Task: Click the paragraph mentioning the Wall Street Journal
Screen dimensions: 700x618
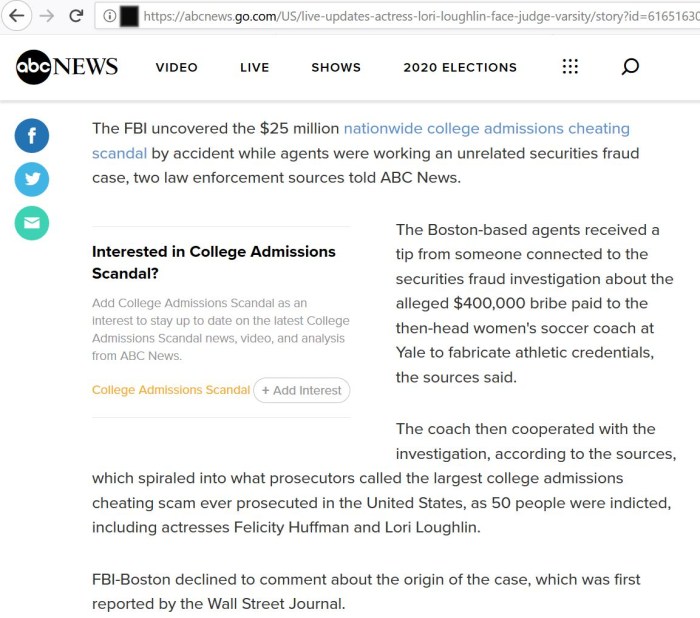Action: click(366, 591)
